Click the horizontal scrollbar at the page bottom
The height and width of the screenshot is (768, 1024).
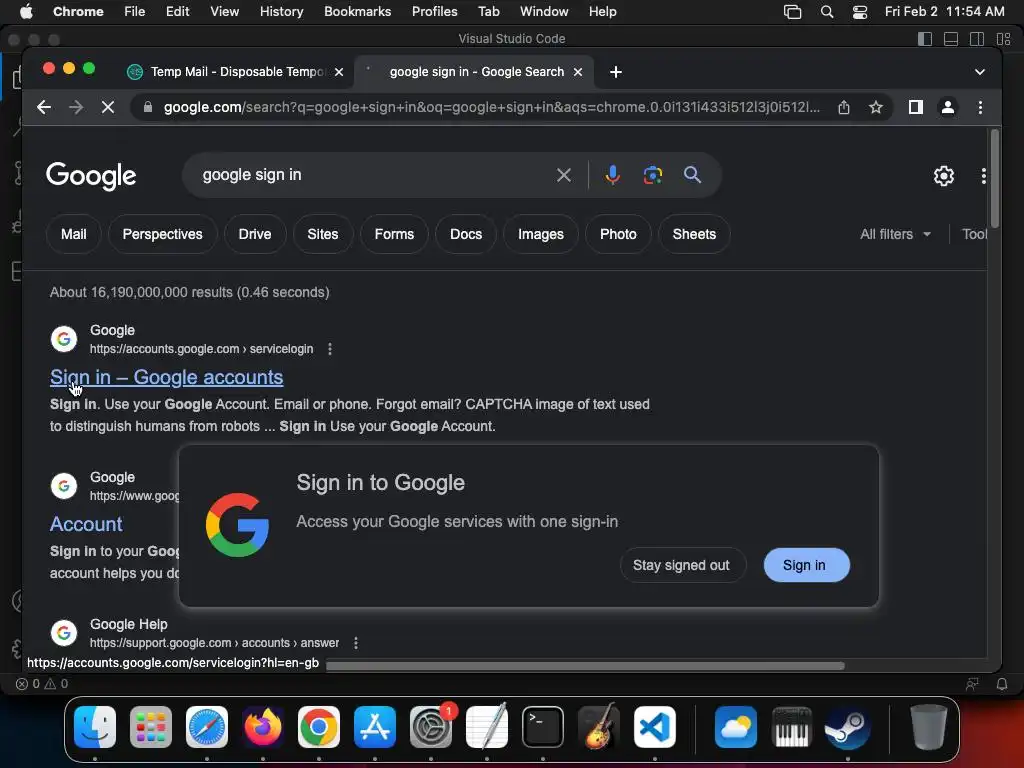[x=585, y=666]
